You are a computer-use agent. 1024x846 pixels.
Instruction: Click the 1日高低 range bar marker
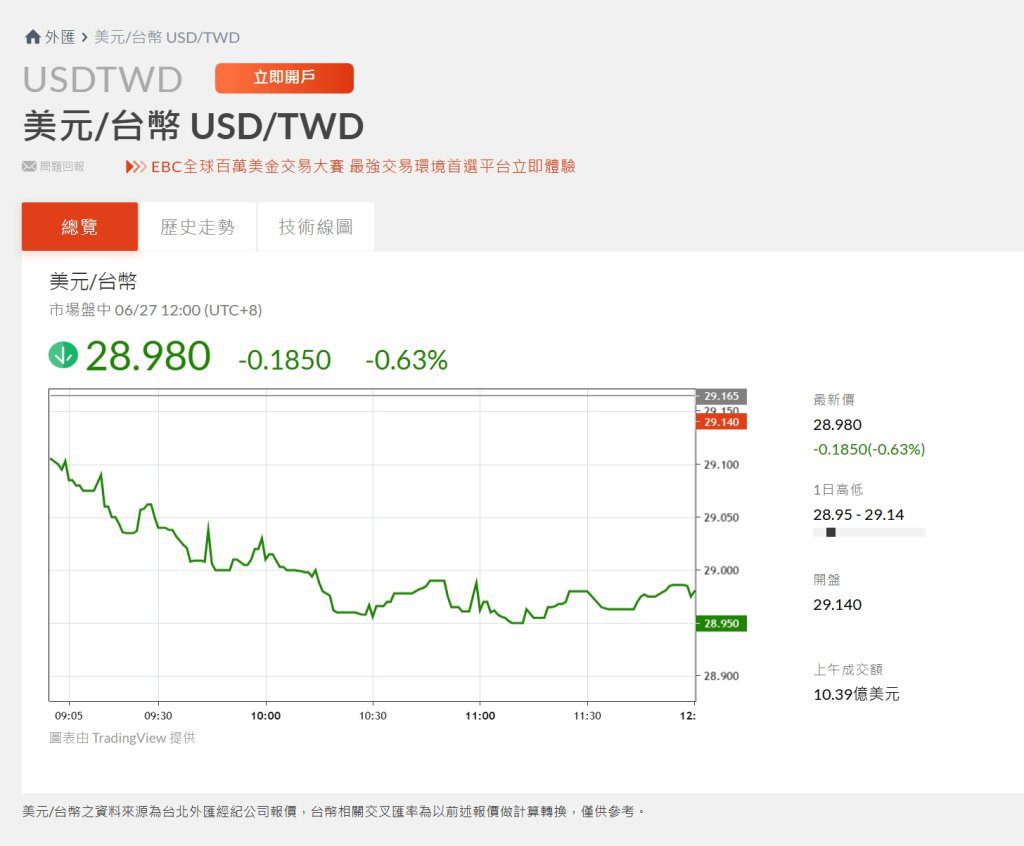pos(831,533)
